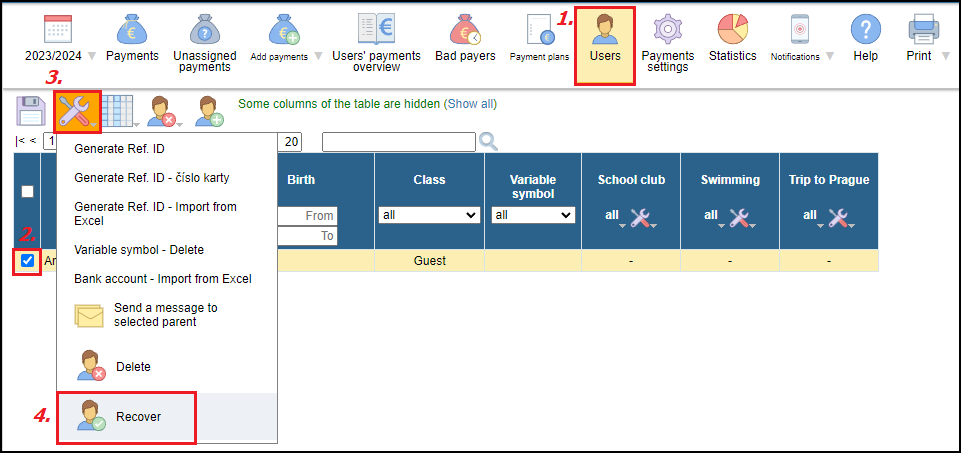Open the Variable symbol filter dropdown
Image resolution: width=961 pixels, height=453 pixels.
click(x=533, y=215)
